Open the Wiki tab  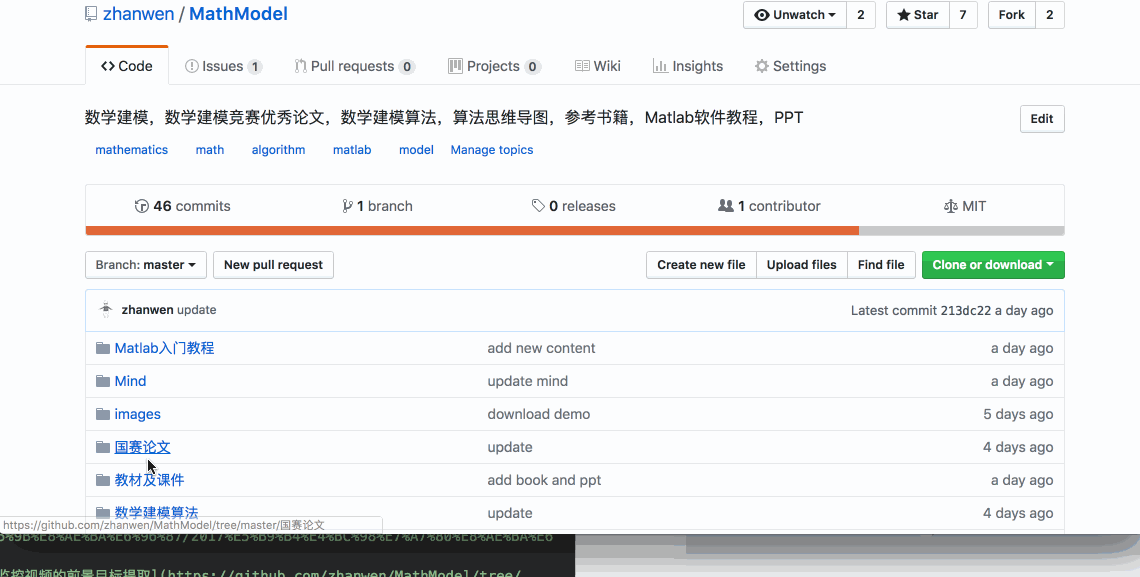(x=597, y=65)
